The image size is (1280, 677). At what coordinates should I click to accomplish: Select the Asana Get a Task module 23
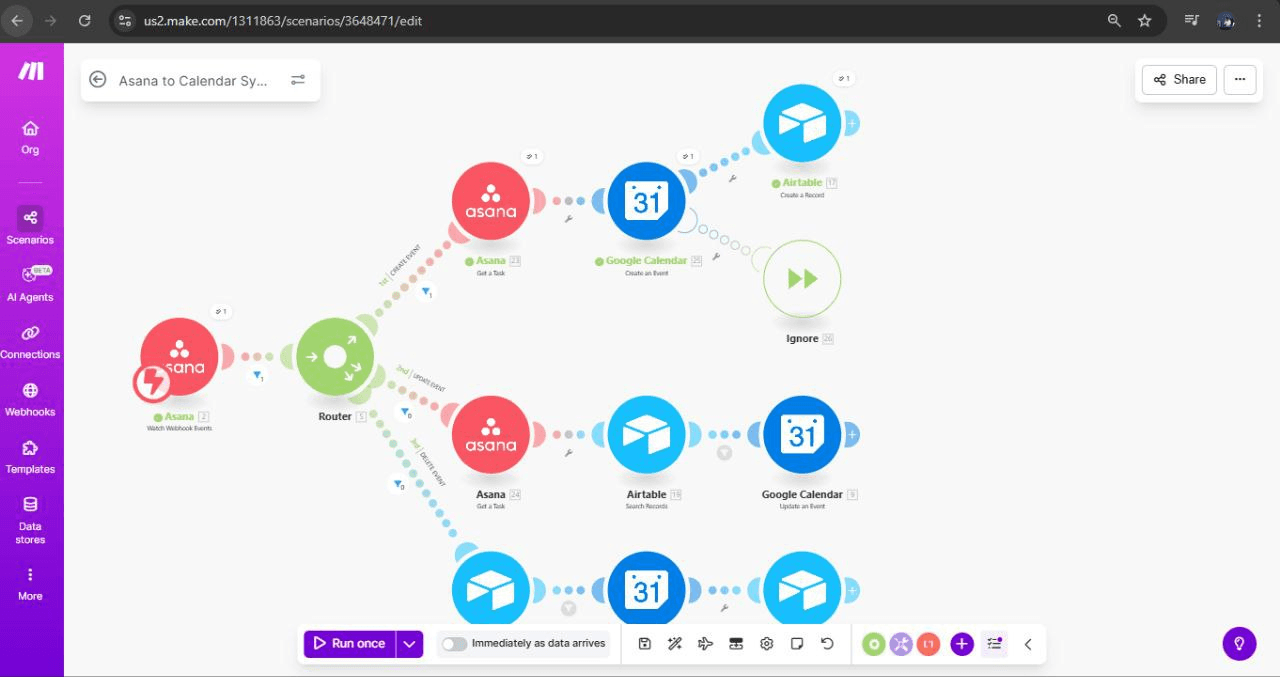(x=490, y=201)
